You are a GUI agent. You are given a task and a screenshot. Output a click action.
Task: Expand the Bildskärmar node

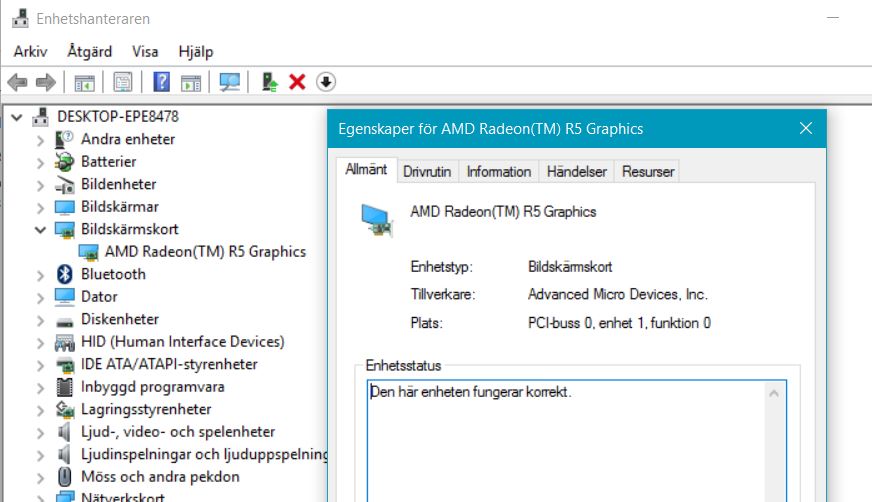point(40,208)
